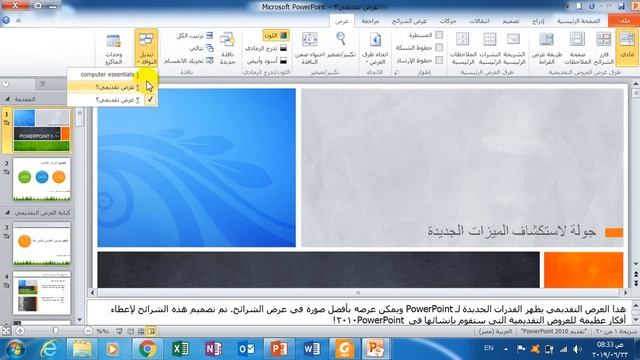The height and width of the screenshot is (360, 640).
Task: Go to next slide arrow button
Action: [636, 282]
